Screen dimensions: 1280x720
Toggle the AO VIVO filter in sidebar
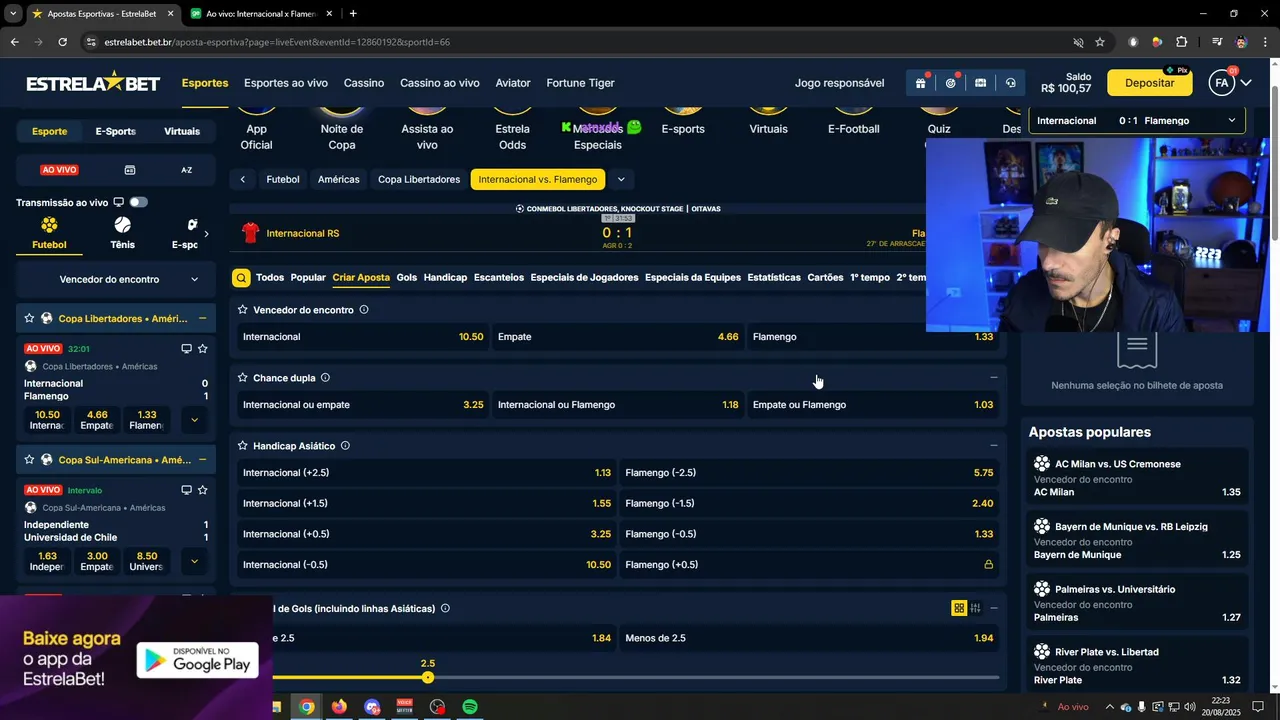coord(60,170)
